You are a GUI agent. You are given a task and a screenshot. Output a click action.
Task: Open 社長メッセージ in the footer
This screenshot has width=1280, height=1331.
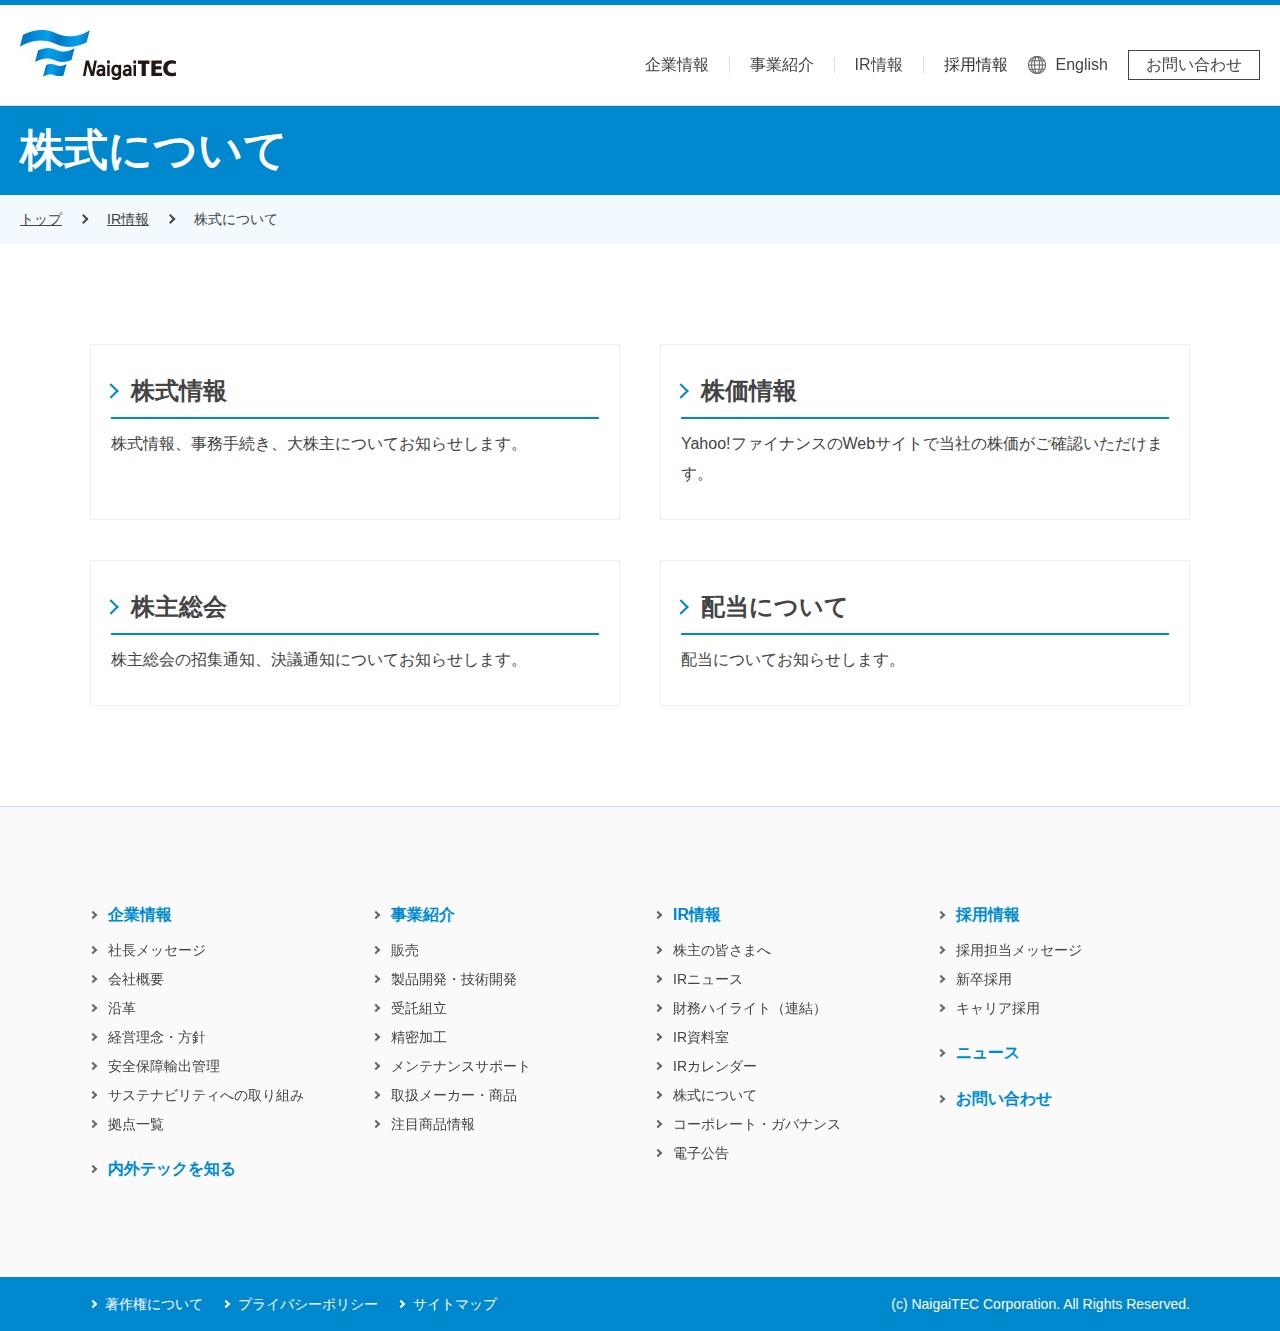[x=157, y=950]
